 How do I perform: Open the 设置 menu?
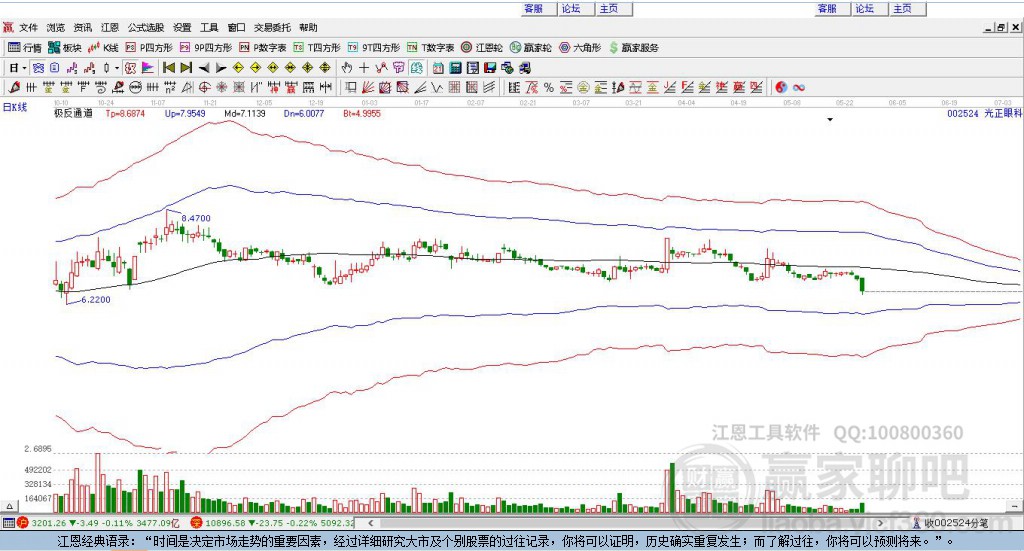[x=182, y=27]
